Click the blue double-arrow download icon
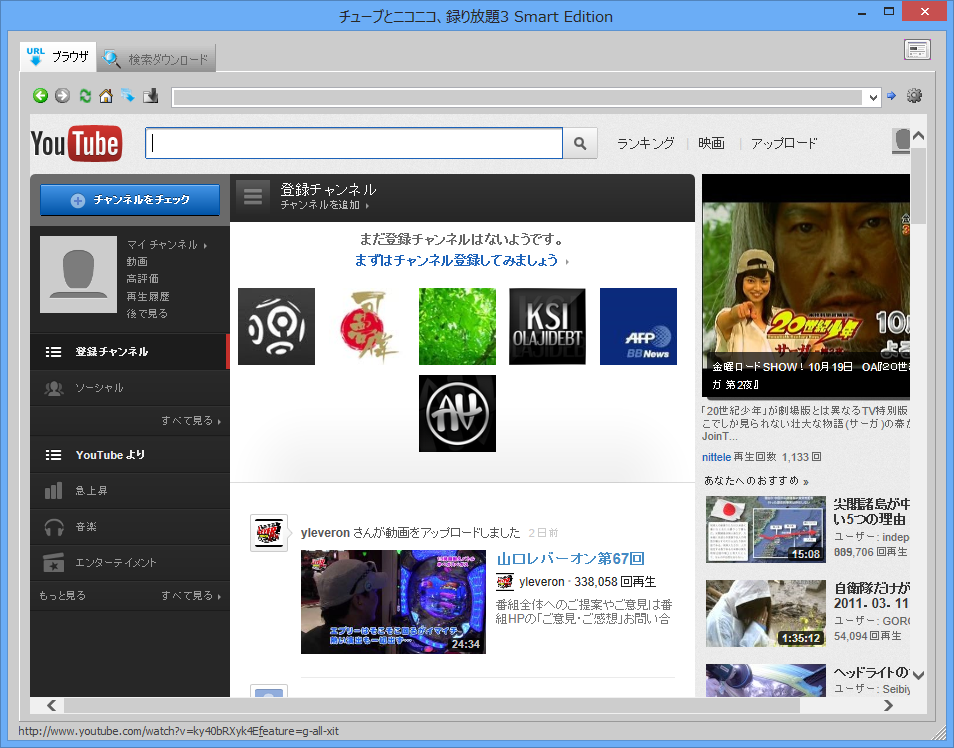 [x=128, y=95]
